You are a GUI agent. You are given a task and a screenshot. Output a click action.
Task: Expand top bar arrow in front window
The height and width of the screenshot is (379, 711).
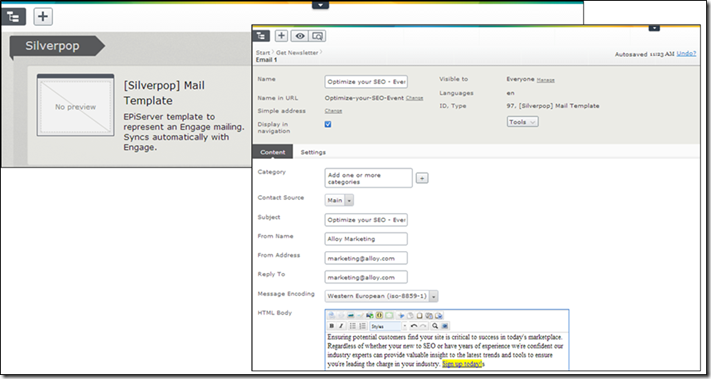(x=654, y=28)
